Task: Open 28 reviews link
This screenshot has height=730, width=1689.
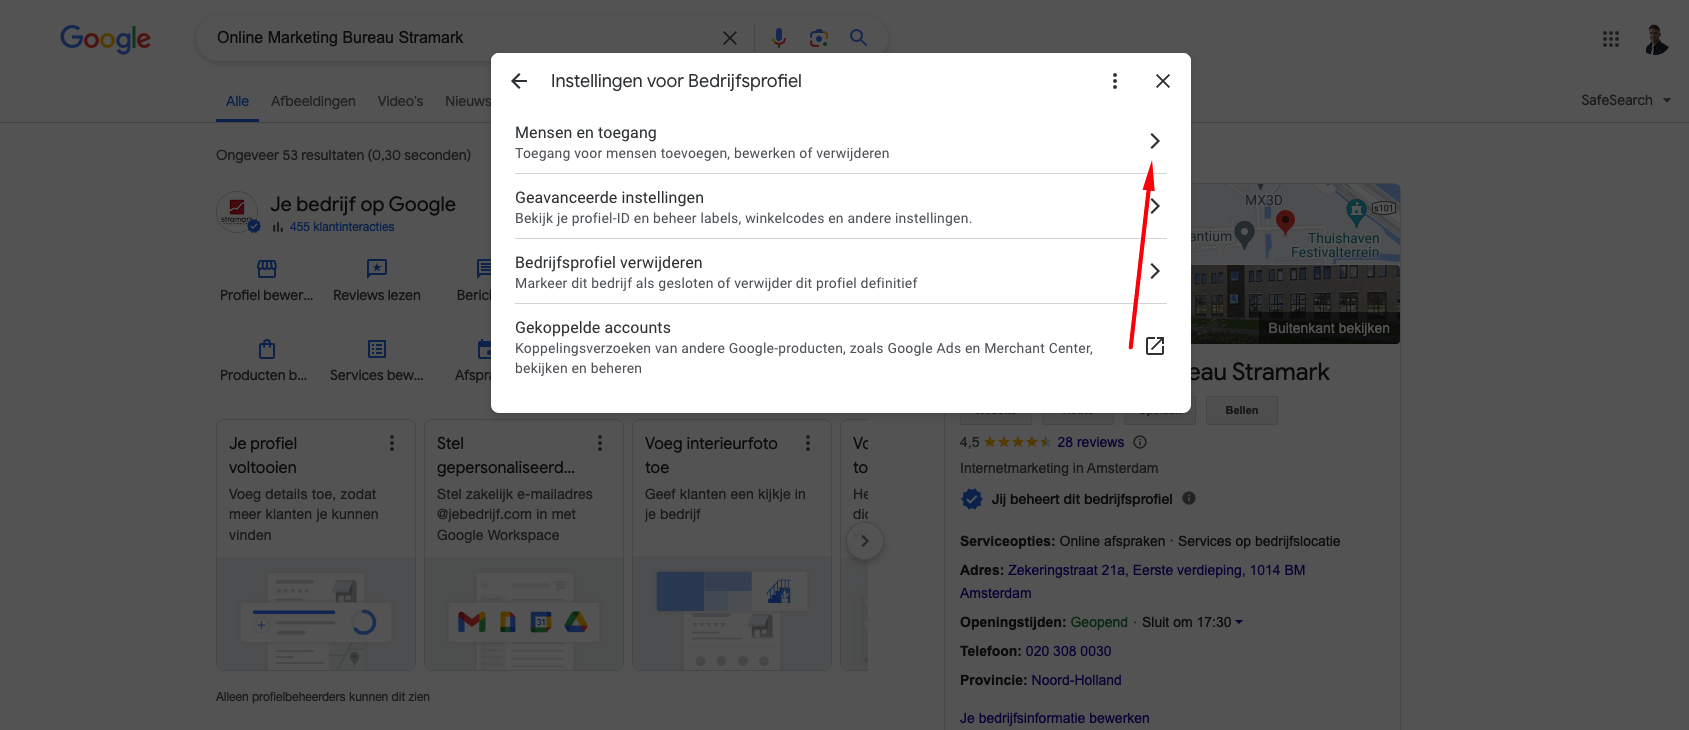Action: (x=1090, y=442)
